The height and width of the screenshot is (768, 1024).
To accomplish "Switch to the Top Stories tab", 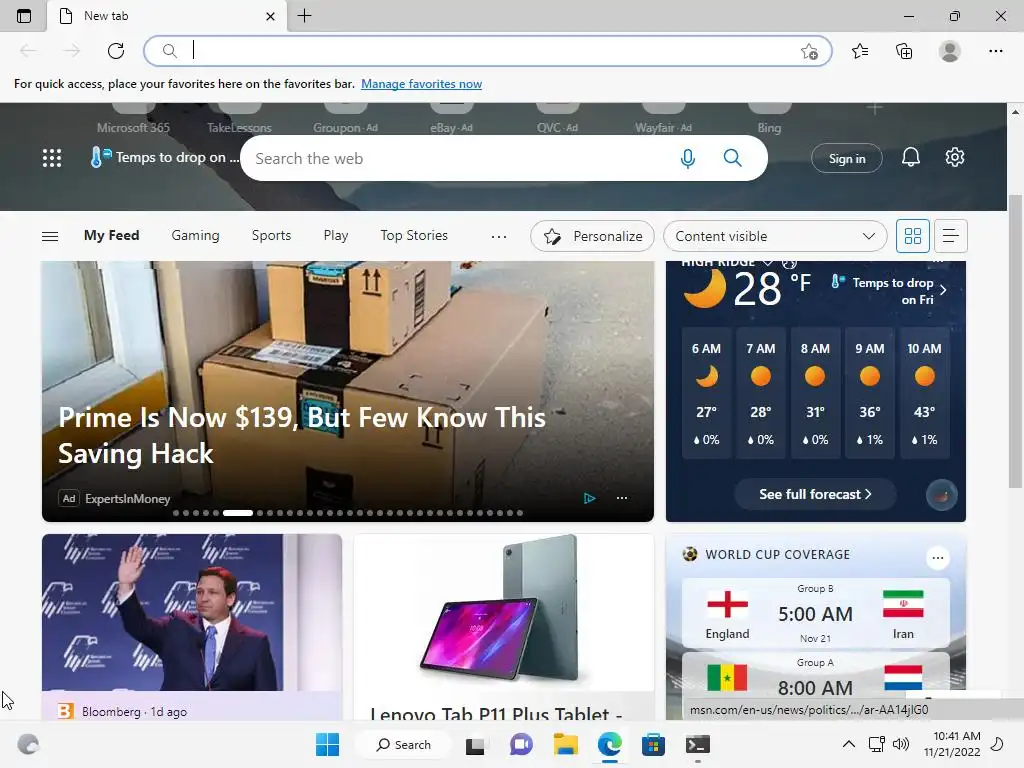I will click(414, 236).
